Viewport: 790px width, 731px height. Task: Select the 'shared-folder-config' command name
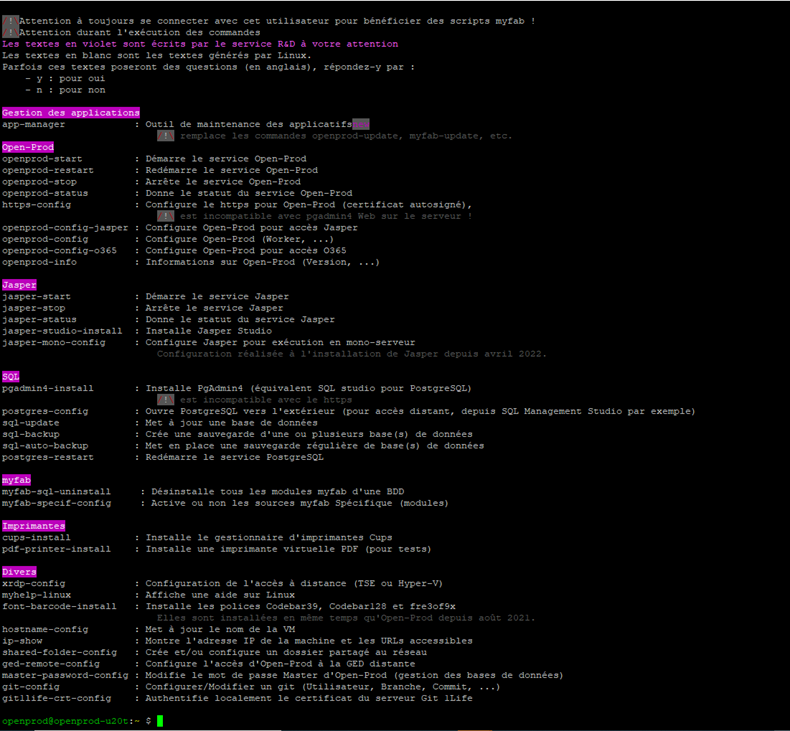pyautogui.click(x=59, y=652)
